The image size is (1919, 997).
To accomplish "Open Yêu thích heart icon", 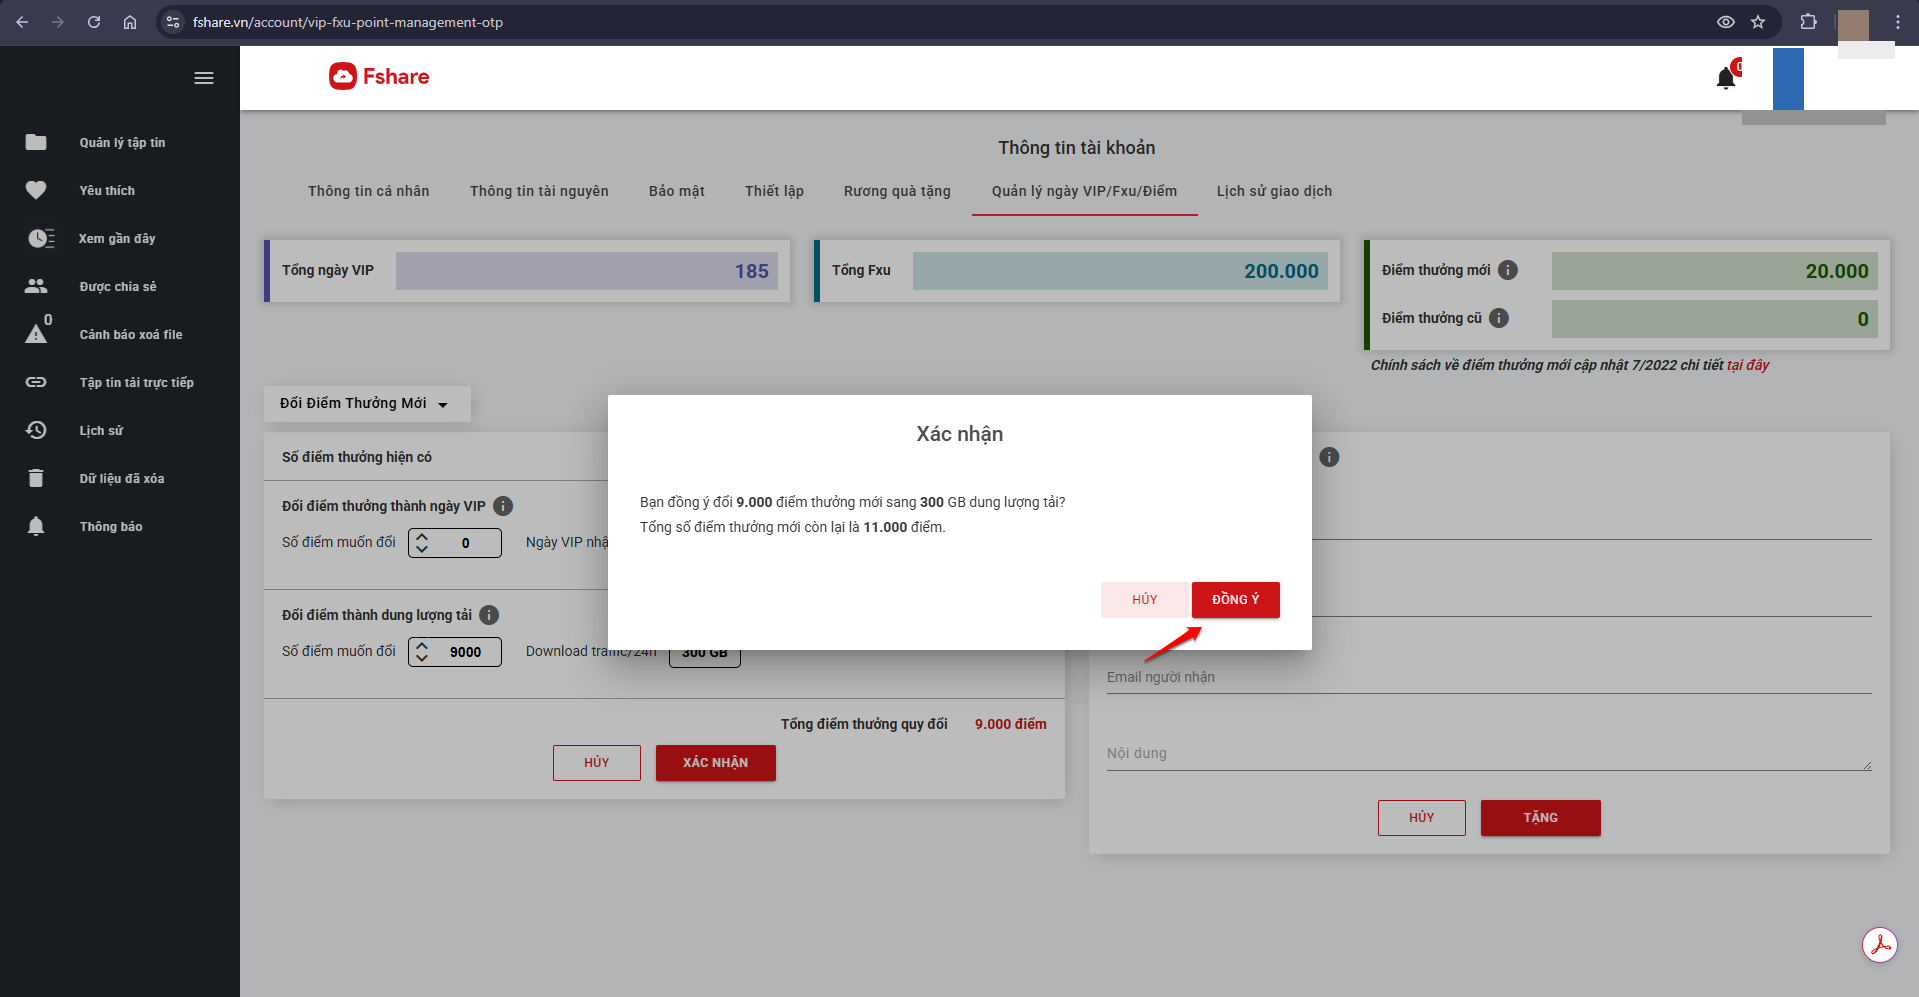I will pyautogui.click(x=36, y=190).
